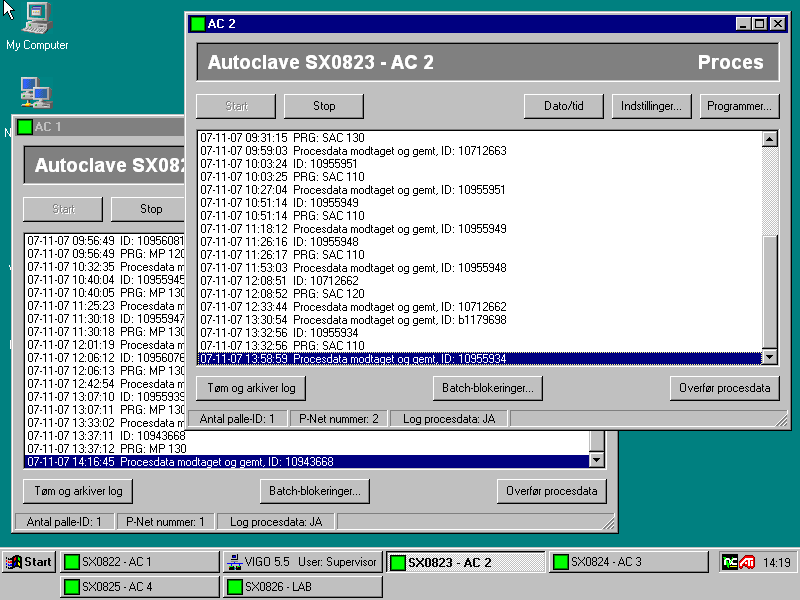Click the NC tray icon beside the clock

tap(730, 562)
